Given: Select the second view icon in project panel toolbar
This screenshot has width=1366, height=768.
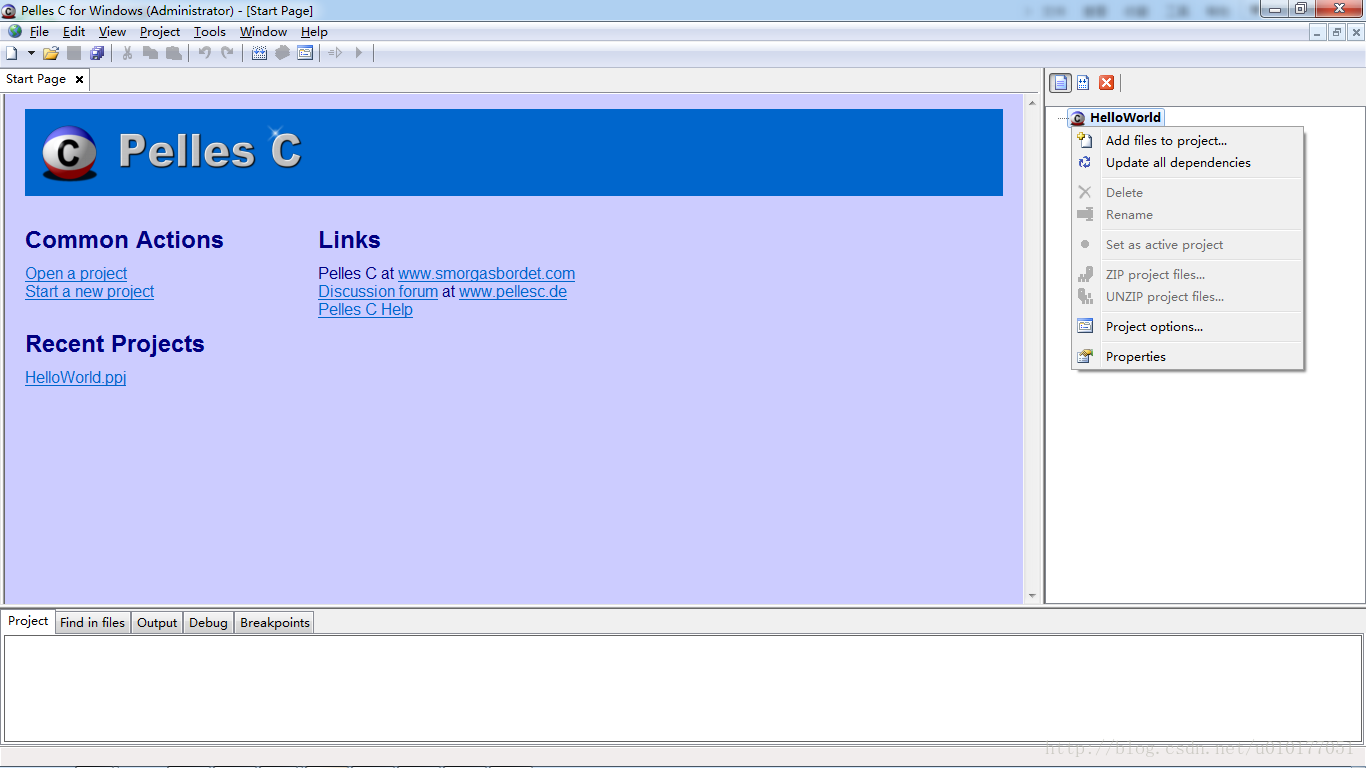Looking at the screenshot, I should coord(1083,83).
